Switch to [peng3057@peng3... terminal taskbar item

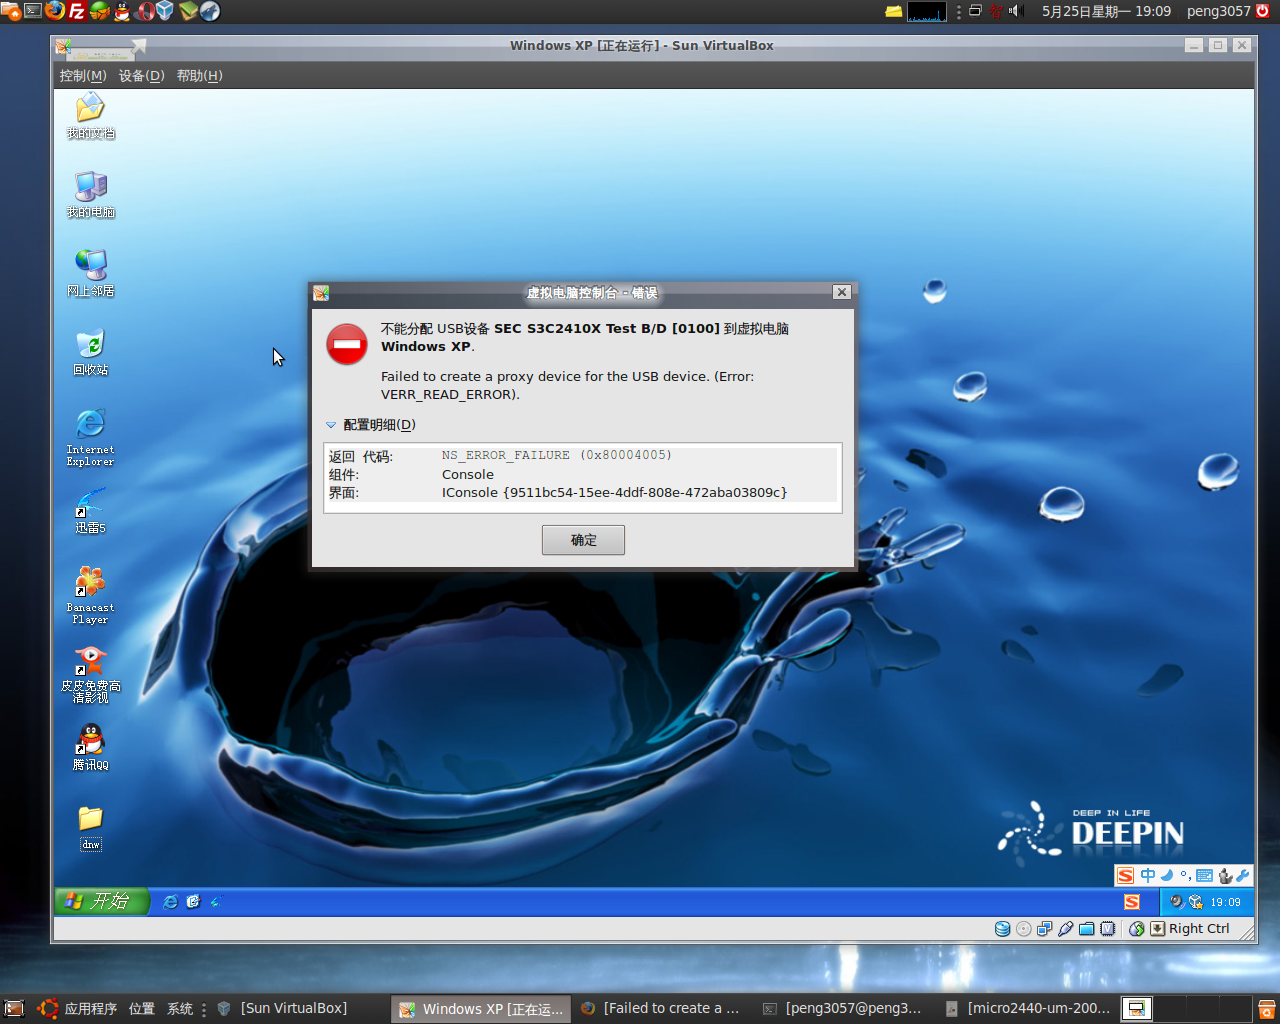coord(843,1009)
